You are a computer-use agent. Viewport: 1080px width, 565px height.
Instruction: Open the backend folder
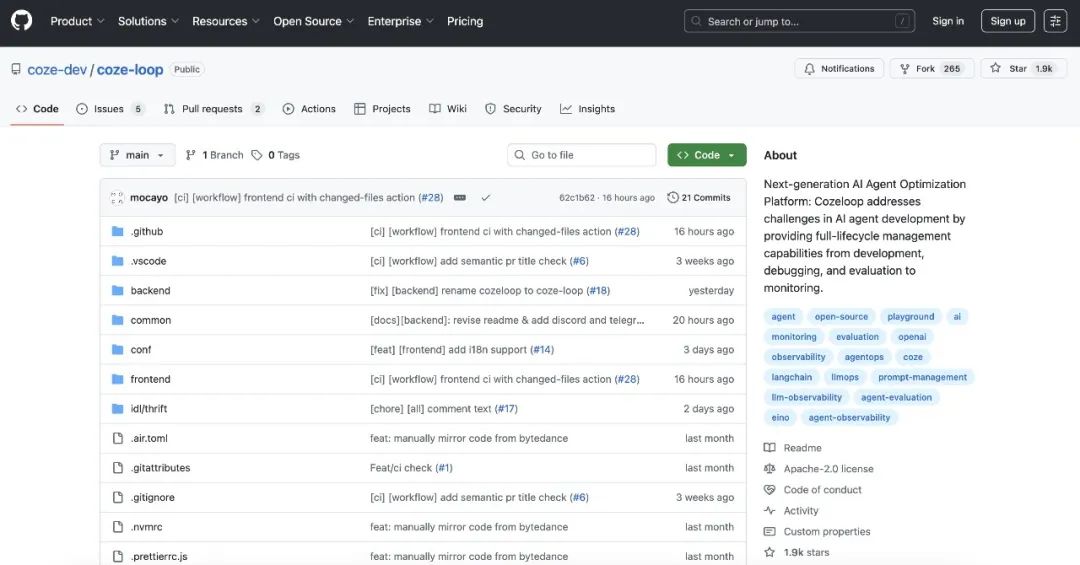pyautogui.click(x=150, y=291)
